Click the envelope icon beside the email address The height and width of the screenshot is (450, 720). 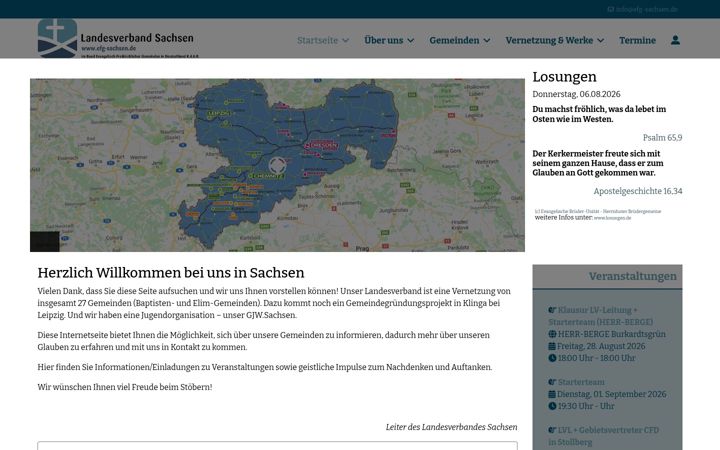610,9
